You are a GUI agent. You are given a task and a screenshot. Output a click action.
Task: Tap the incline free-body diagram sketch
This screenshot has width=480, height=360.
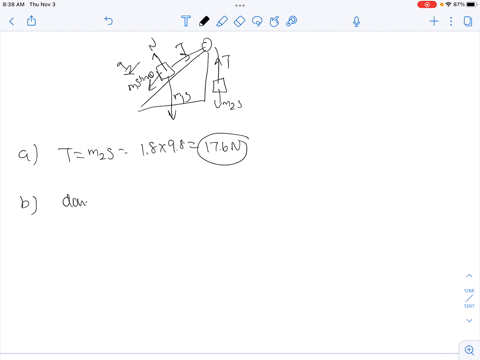click(180, 79)
